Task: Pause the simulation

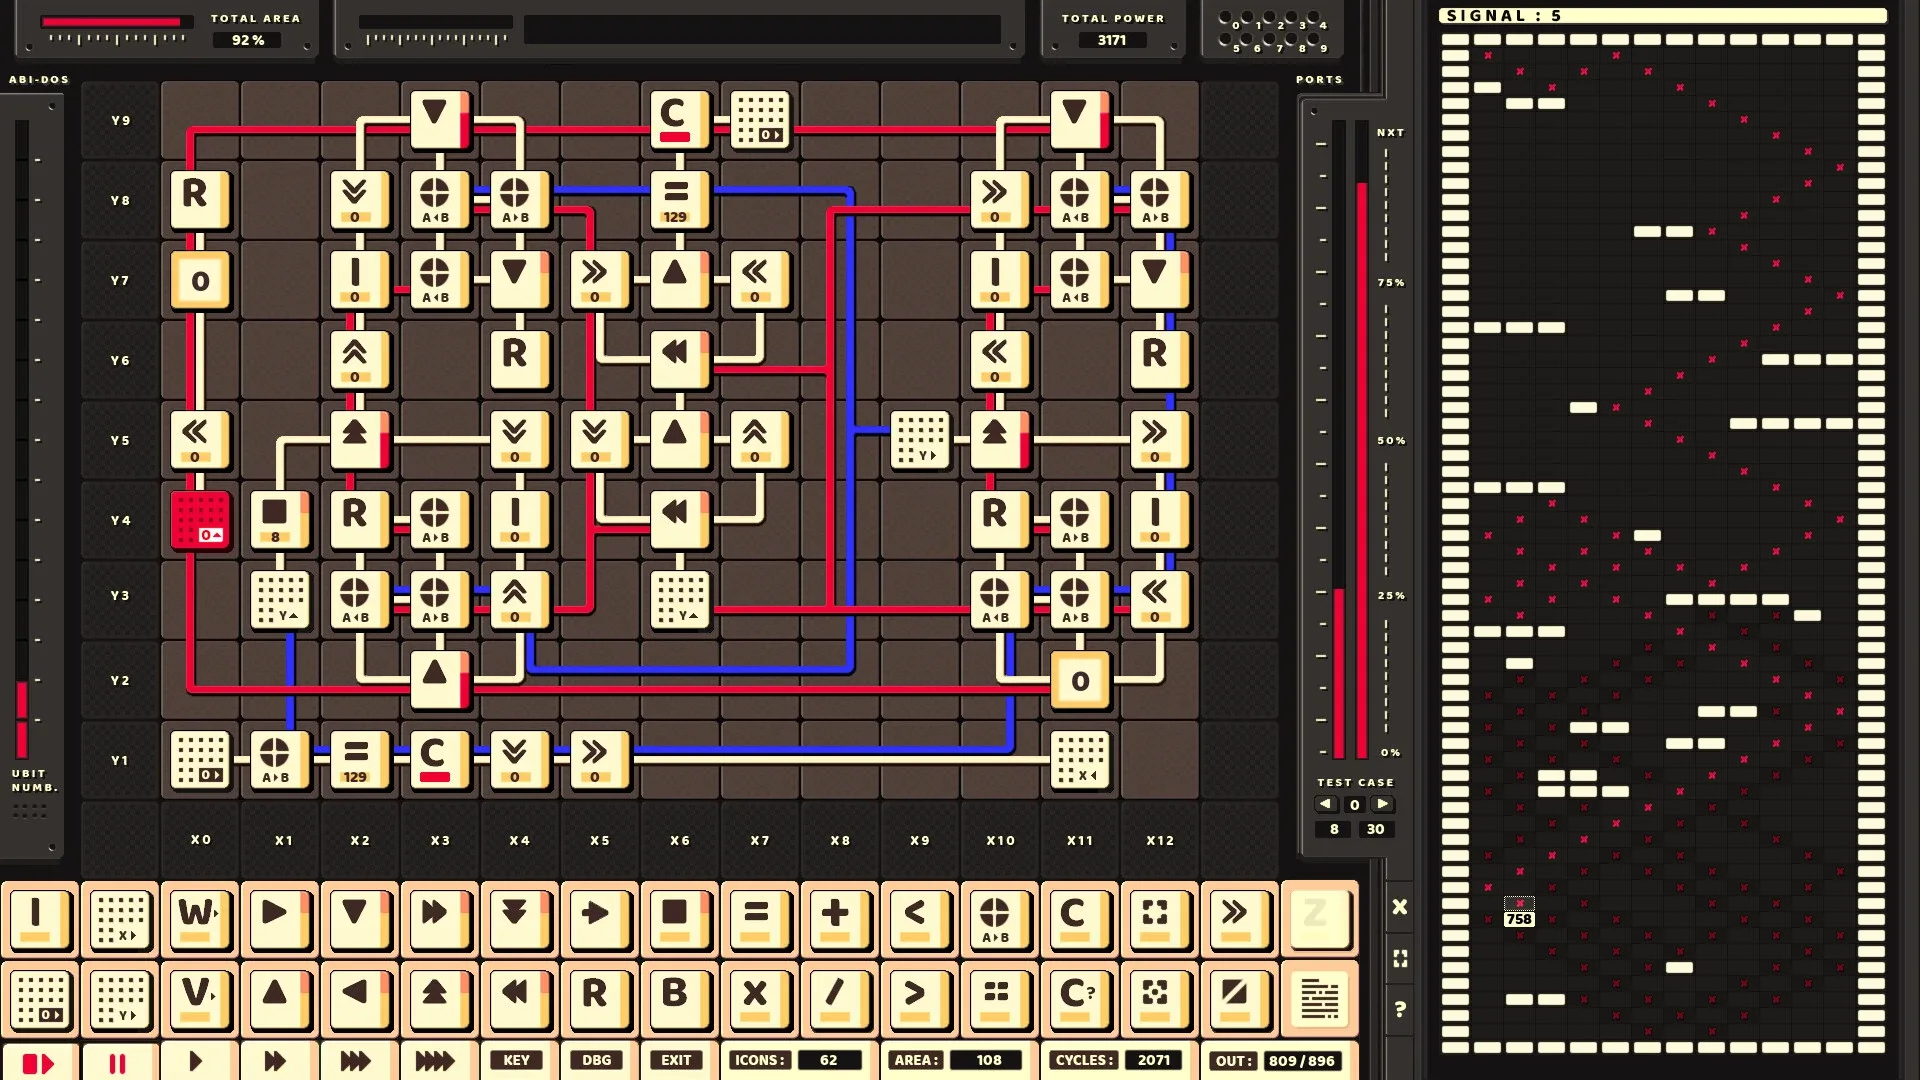Action: 118,1062
